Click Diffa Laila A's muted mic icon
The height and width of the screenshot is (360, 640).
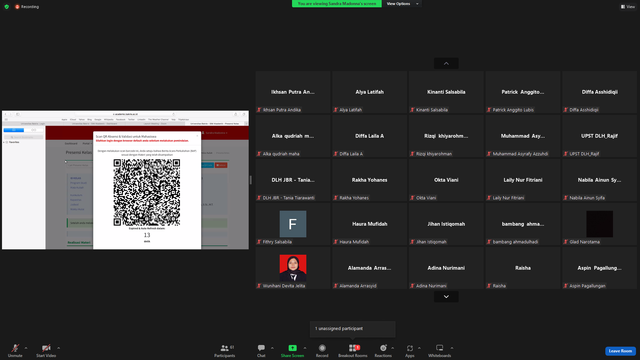[x=336, y=154]
